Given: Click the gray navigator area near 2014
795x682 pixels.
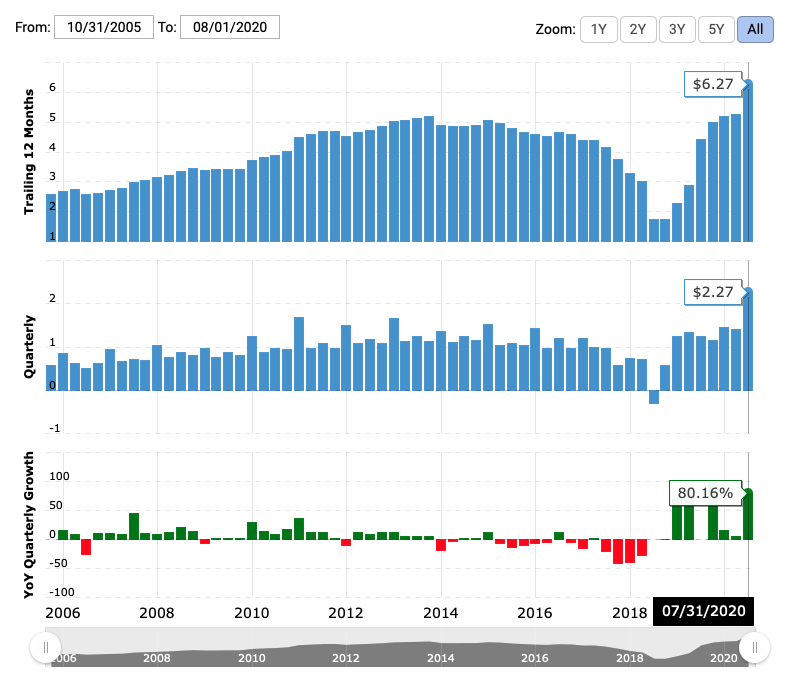Looking at the screenshot, I should [x=441, y=650].
